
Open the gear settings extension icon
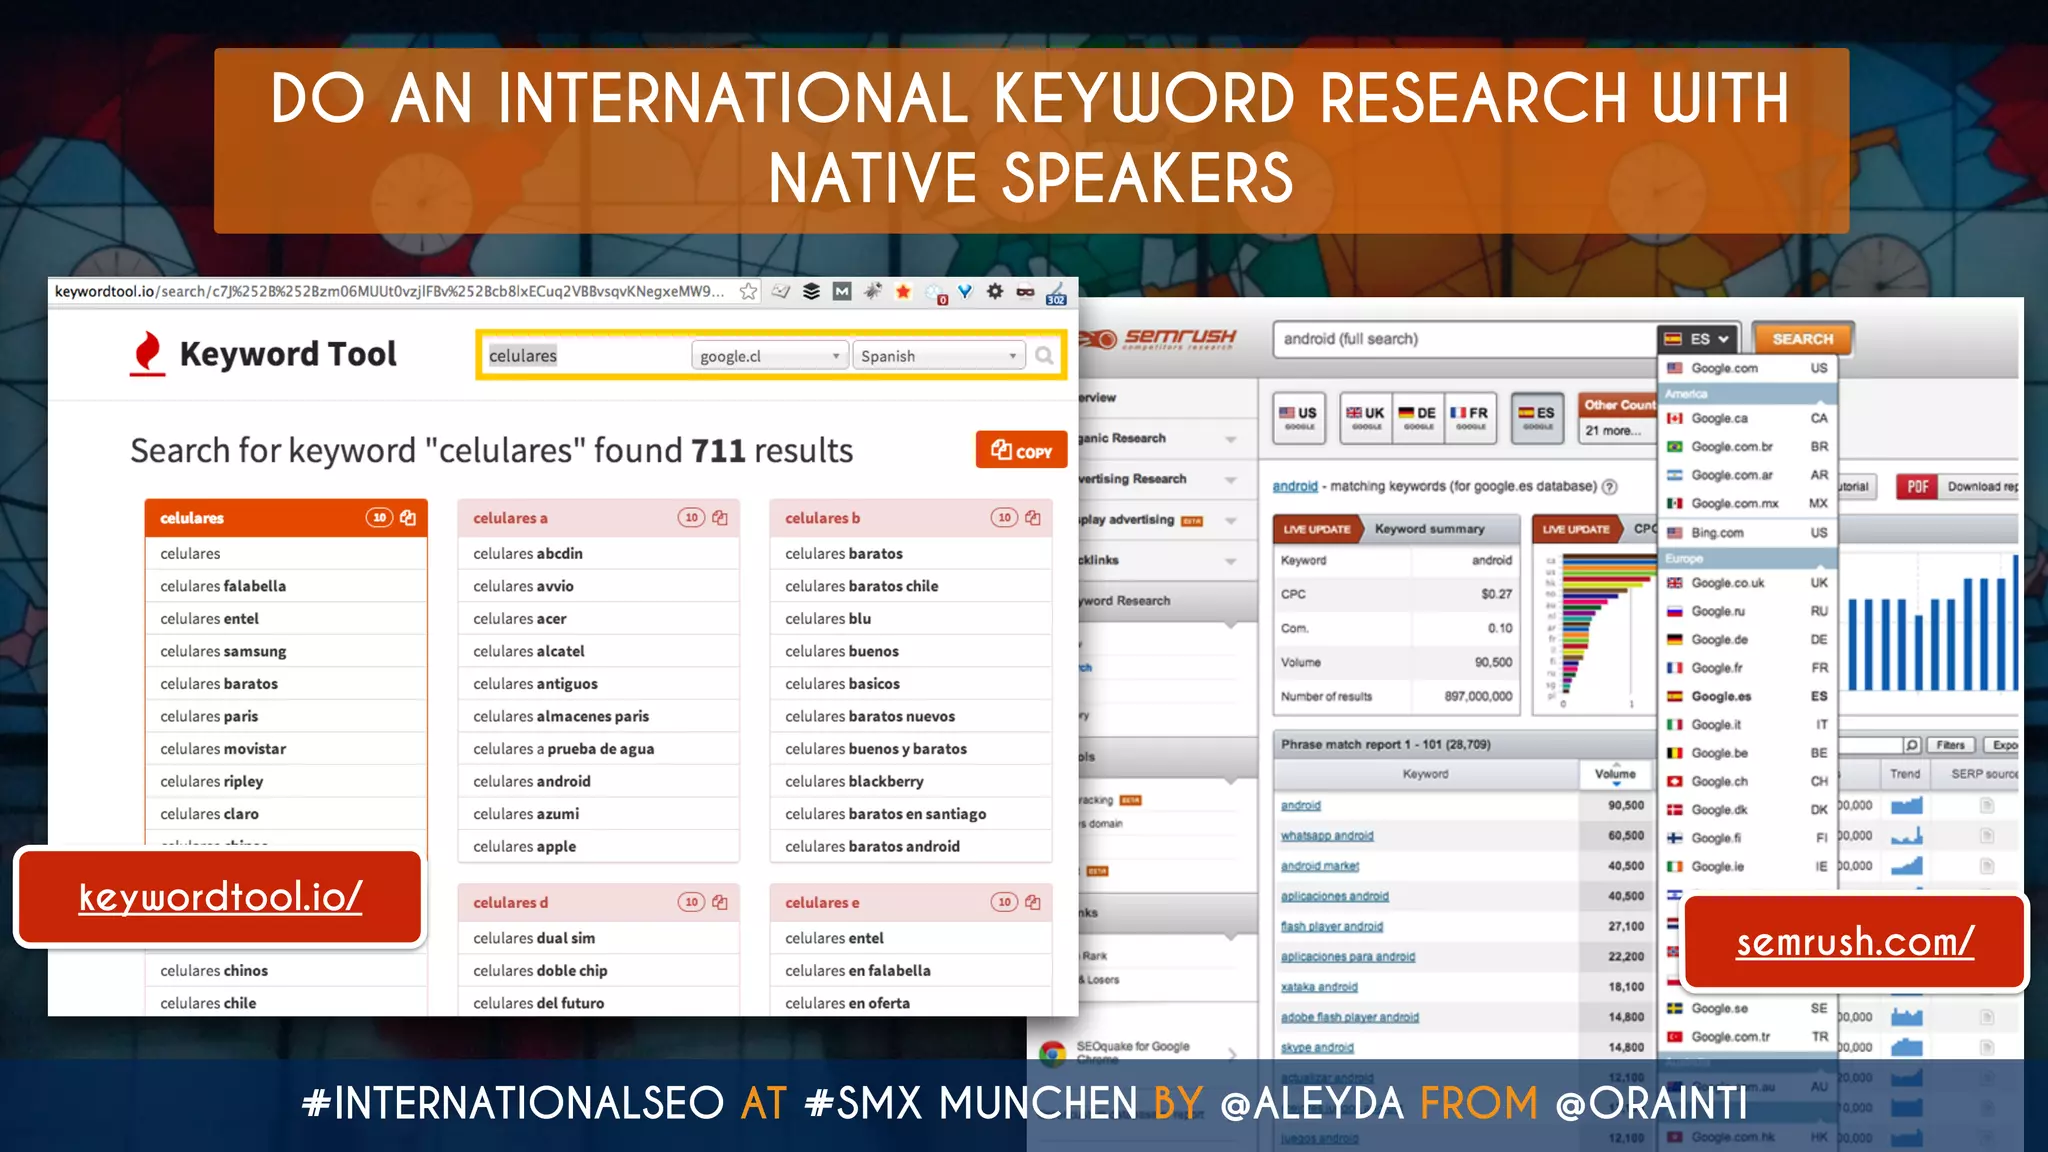click(995, 291)
